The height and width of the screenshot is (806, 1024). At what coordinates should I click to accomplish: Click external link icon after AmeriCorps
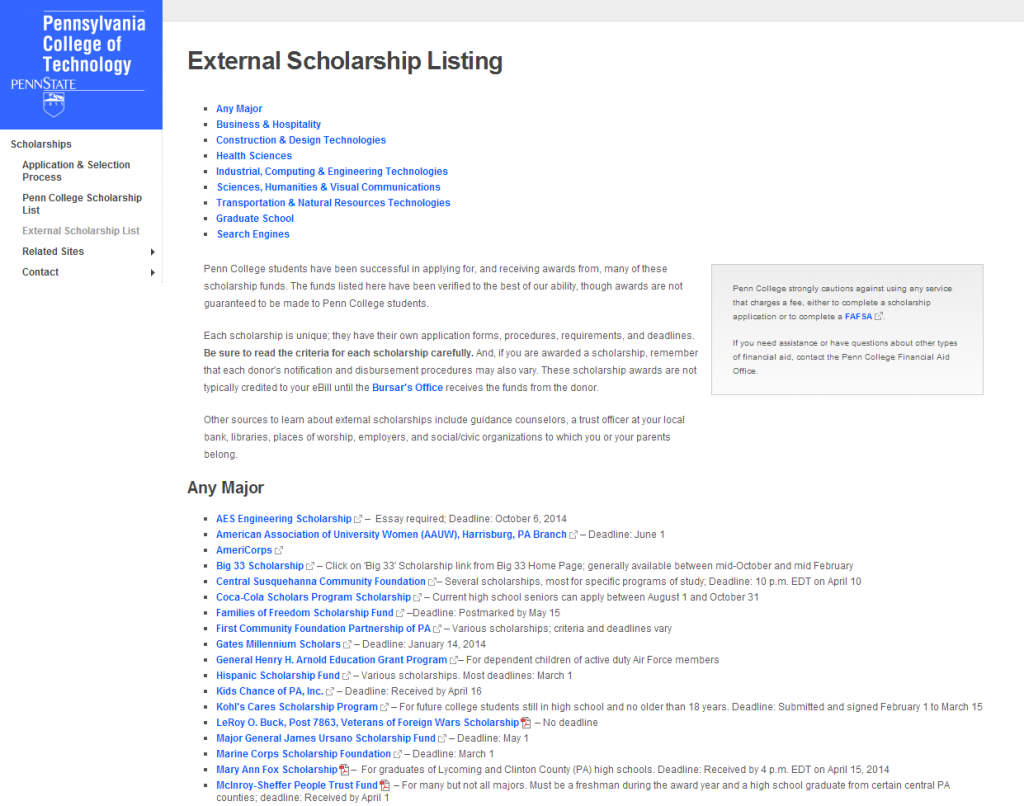(x=279, y=551)
